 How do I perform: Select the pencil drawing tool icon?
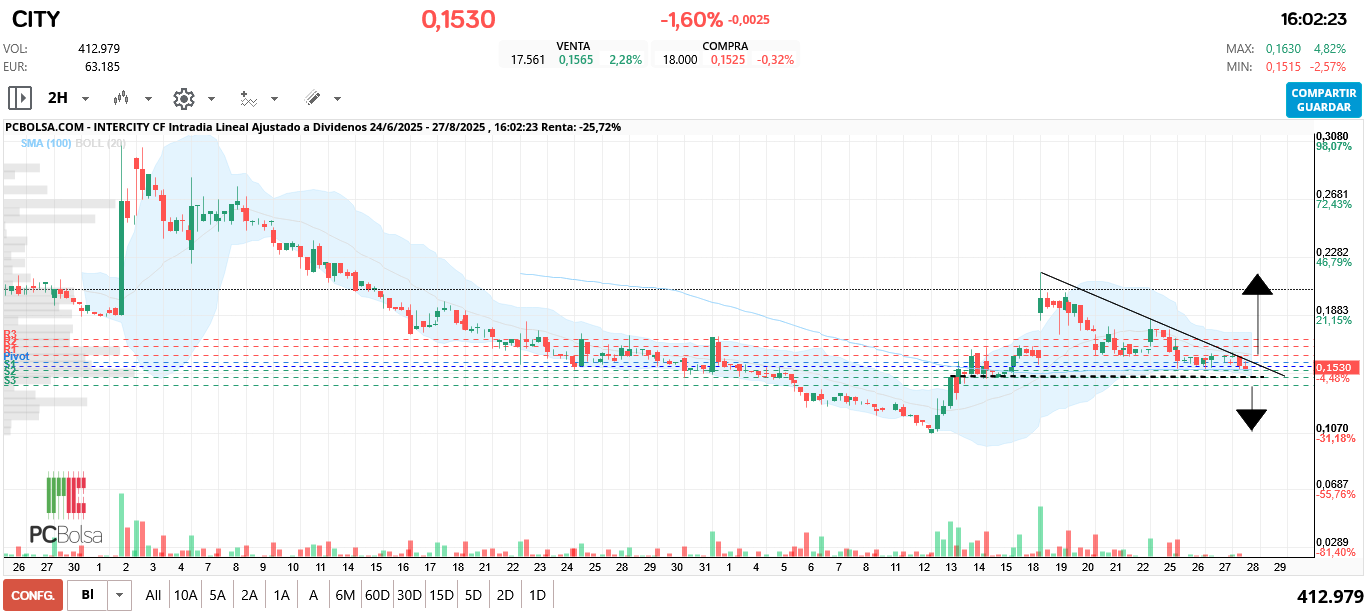312,98
